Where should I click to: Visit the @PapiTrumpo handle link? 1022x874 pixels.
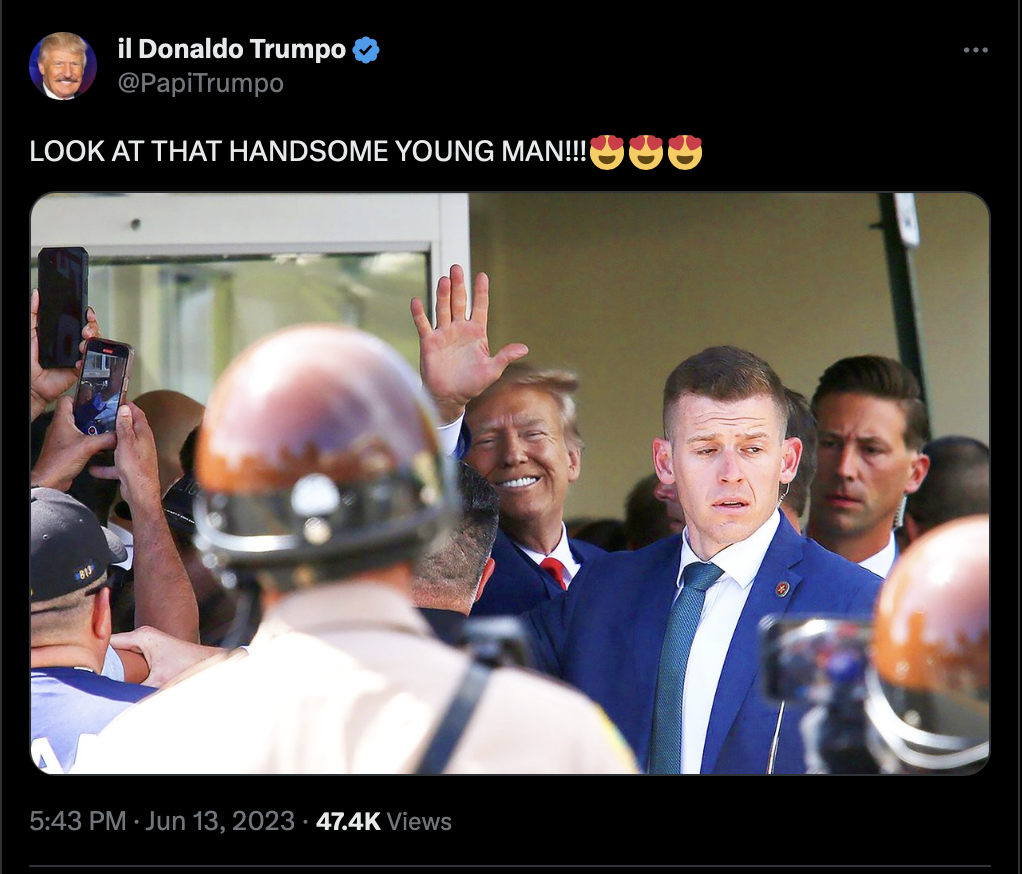[x=201, y=83]
